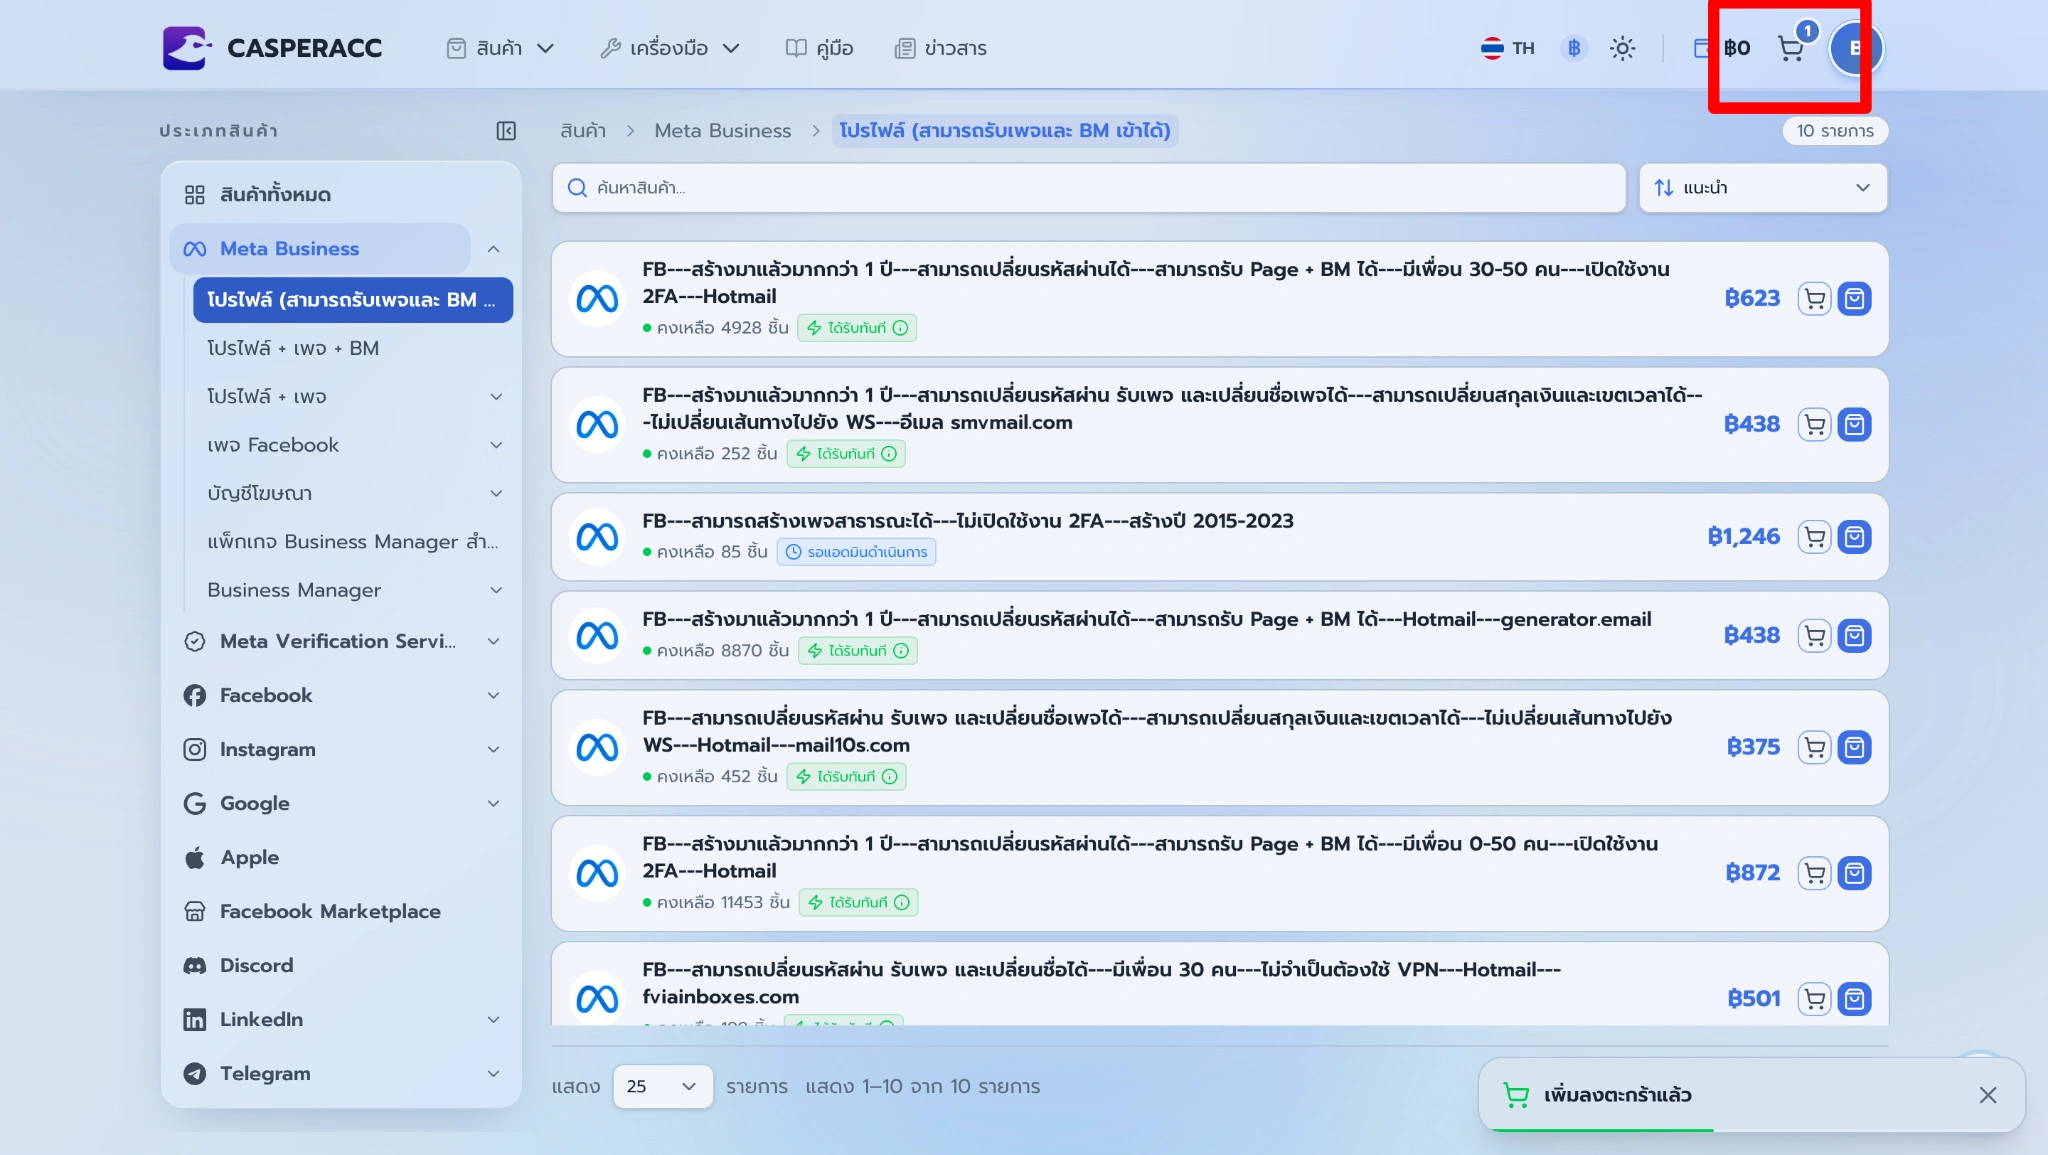The image size is (2048, 1155).
Task: Click the 'แสดง 1–10 จาก 10 รายการ' text
Action: pos(922,1086)
